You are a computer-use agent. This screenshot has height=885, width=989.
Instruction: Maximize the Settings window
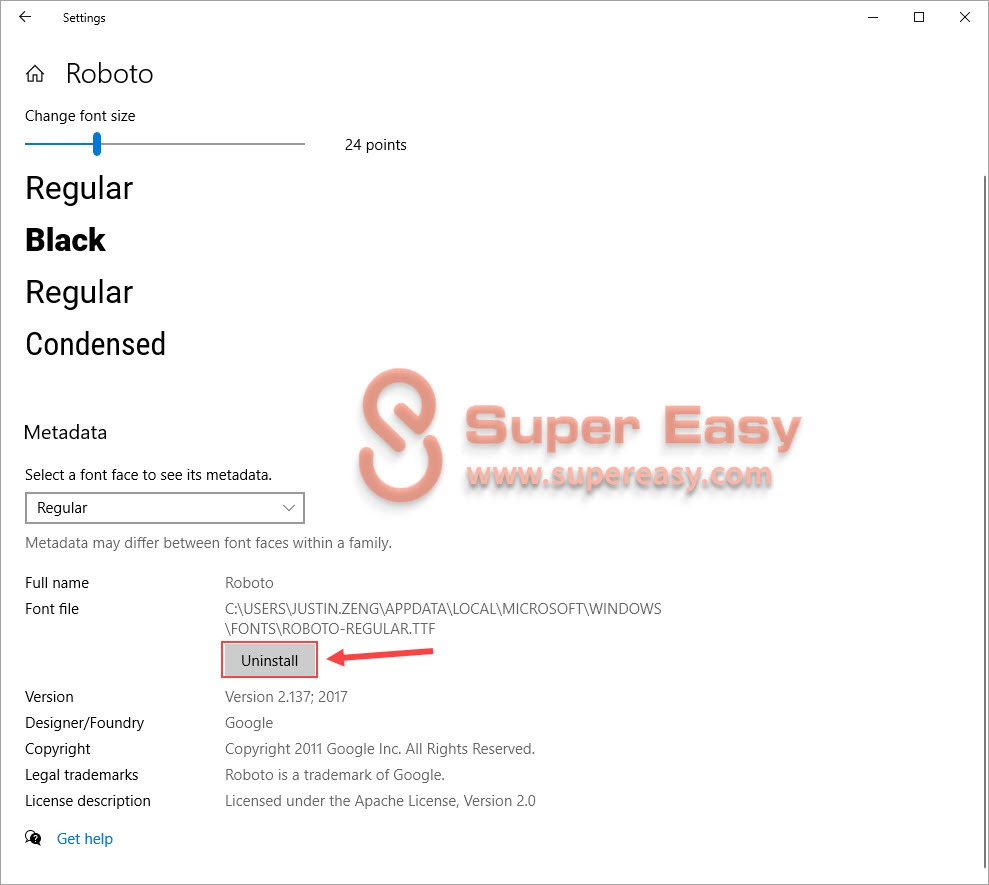[919, 18]
